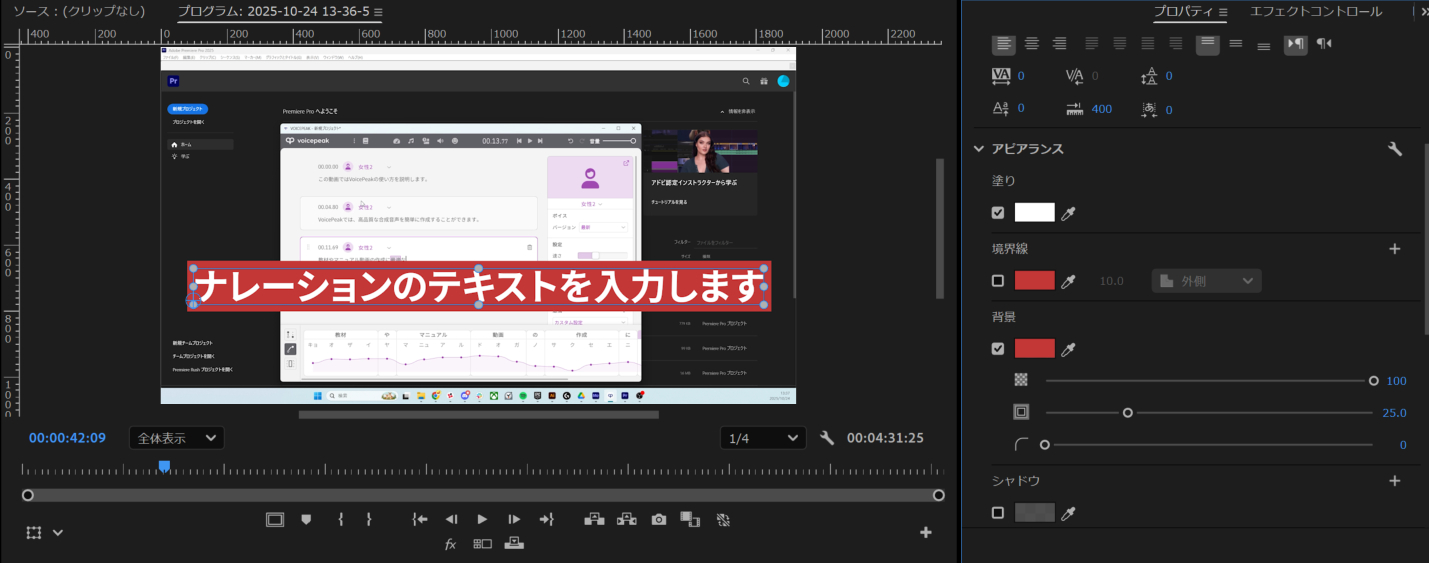Image resolution: width=1429 pixels, height=563 pixels.
Task: Collapse the アピアランス section
Action: (x=979, y=149)
